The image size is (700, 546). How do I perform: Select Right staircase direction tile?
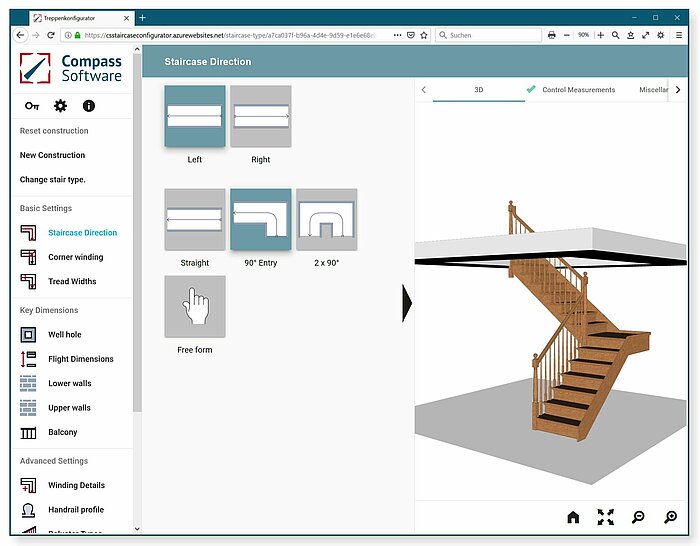(x=261, y=116)
